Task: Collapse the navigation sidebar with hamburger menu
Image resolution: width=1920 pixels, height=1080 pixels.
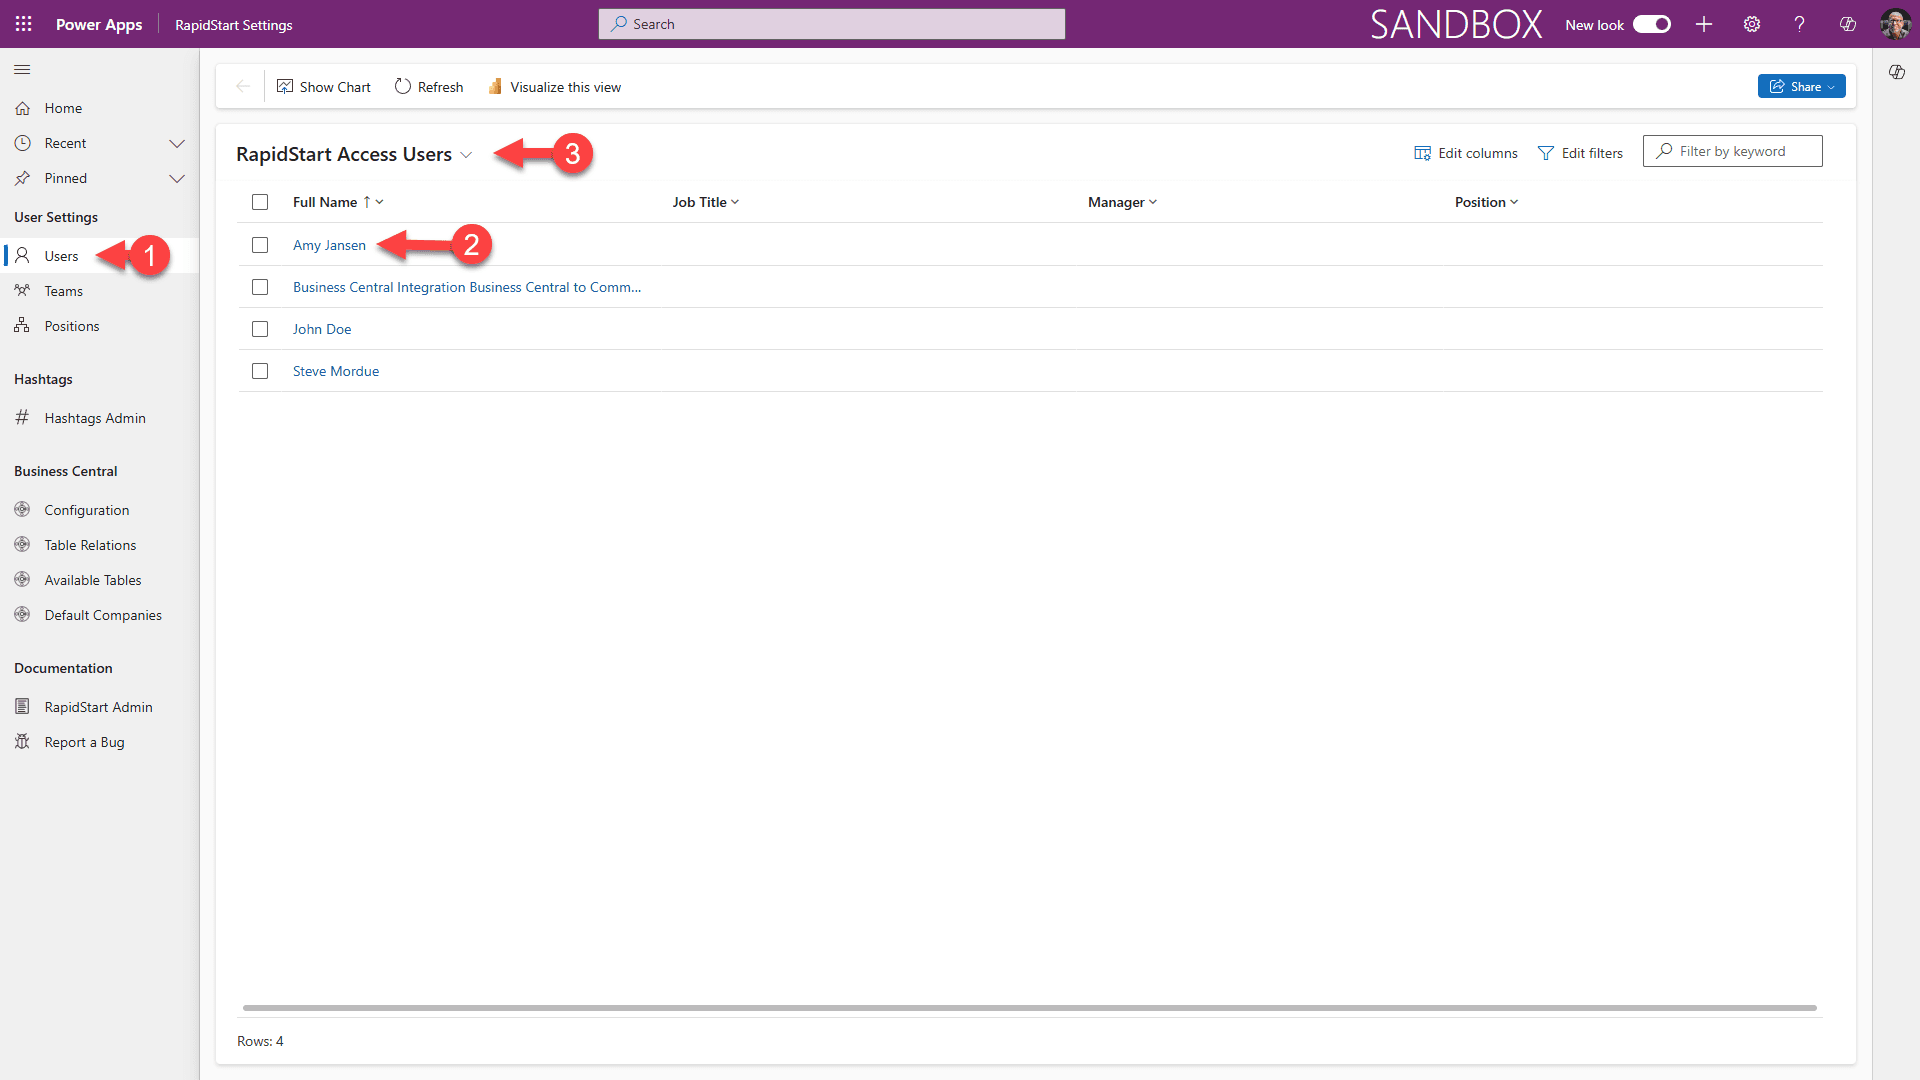Action: pos(22,69)
